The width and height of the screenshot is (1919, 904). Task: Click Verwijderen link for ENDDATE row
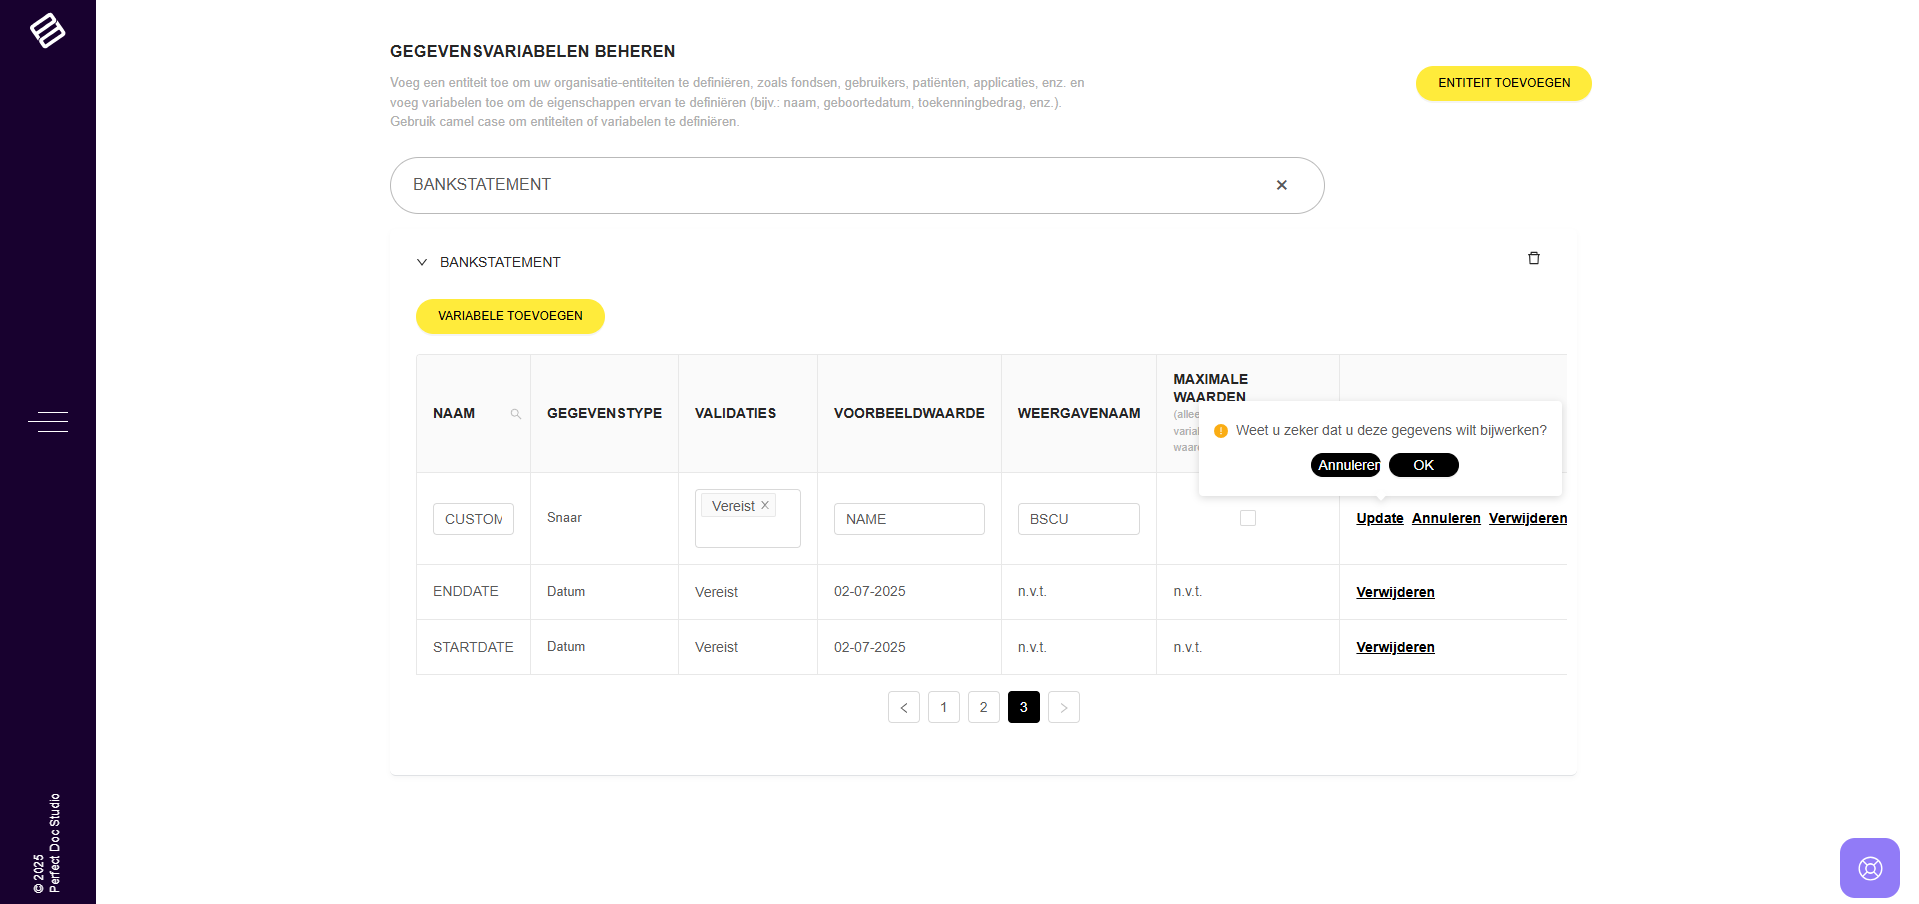click(x=1395, y=592)
